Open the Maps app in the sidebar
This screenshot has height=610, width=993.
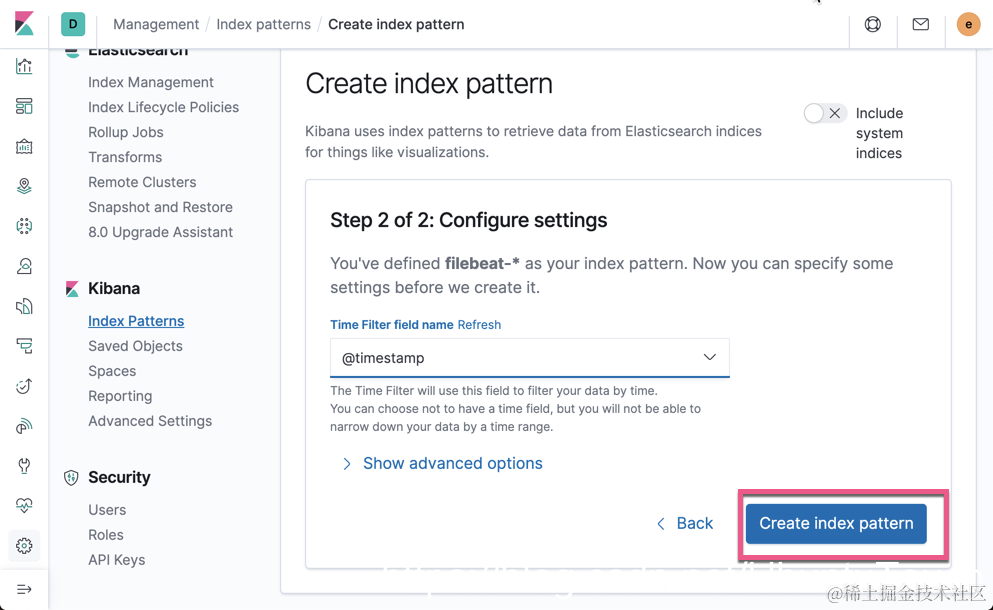[24, 186]
